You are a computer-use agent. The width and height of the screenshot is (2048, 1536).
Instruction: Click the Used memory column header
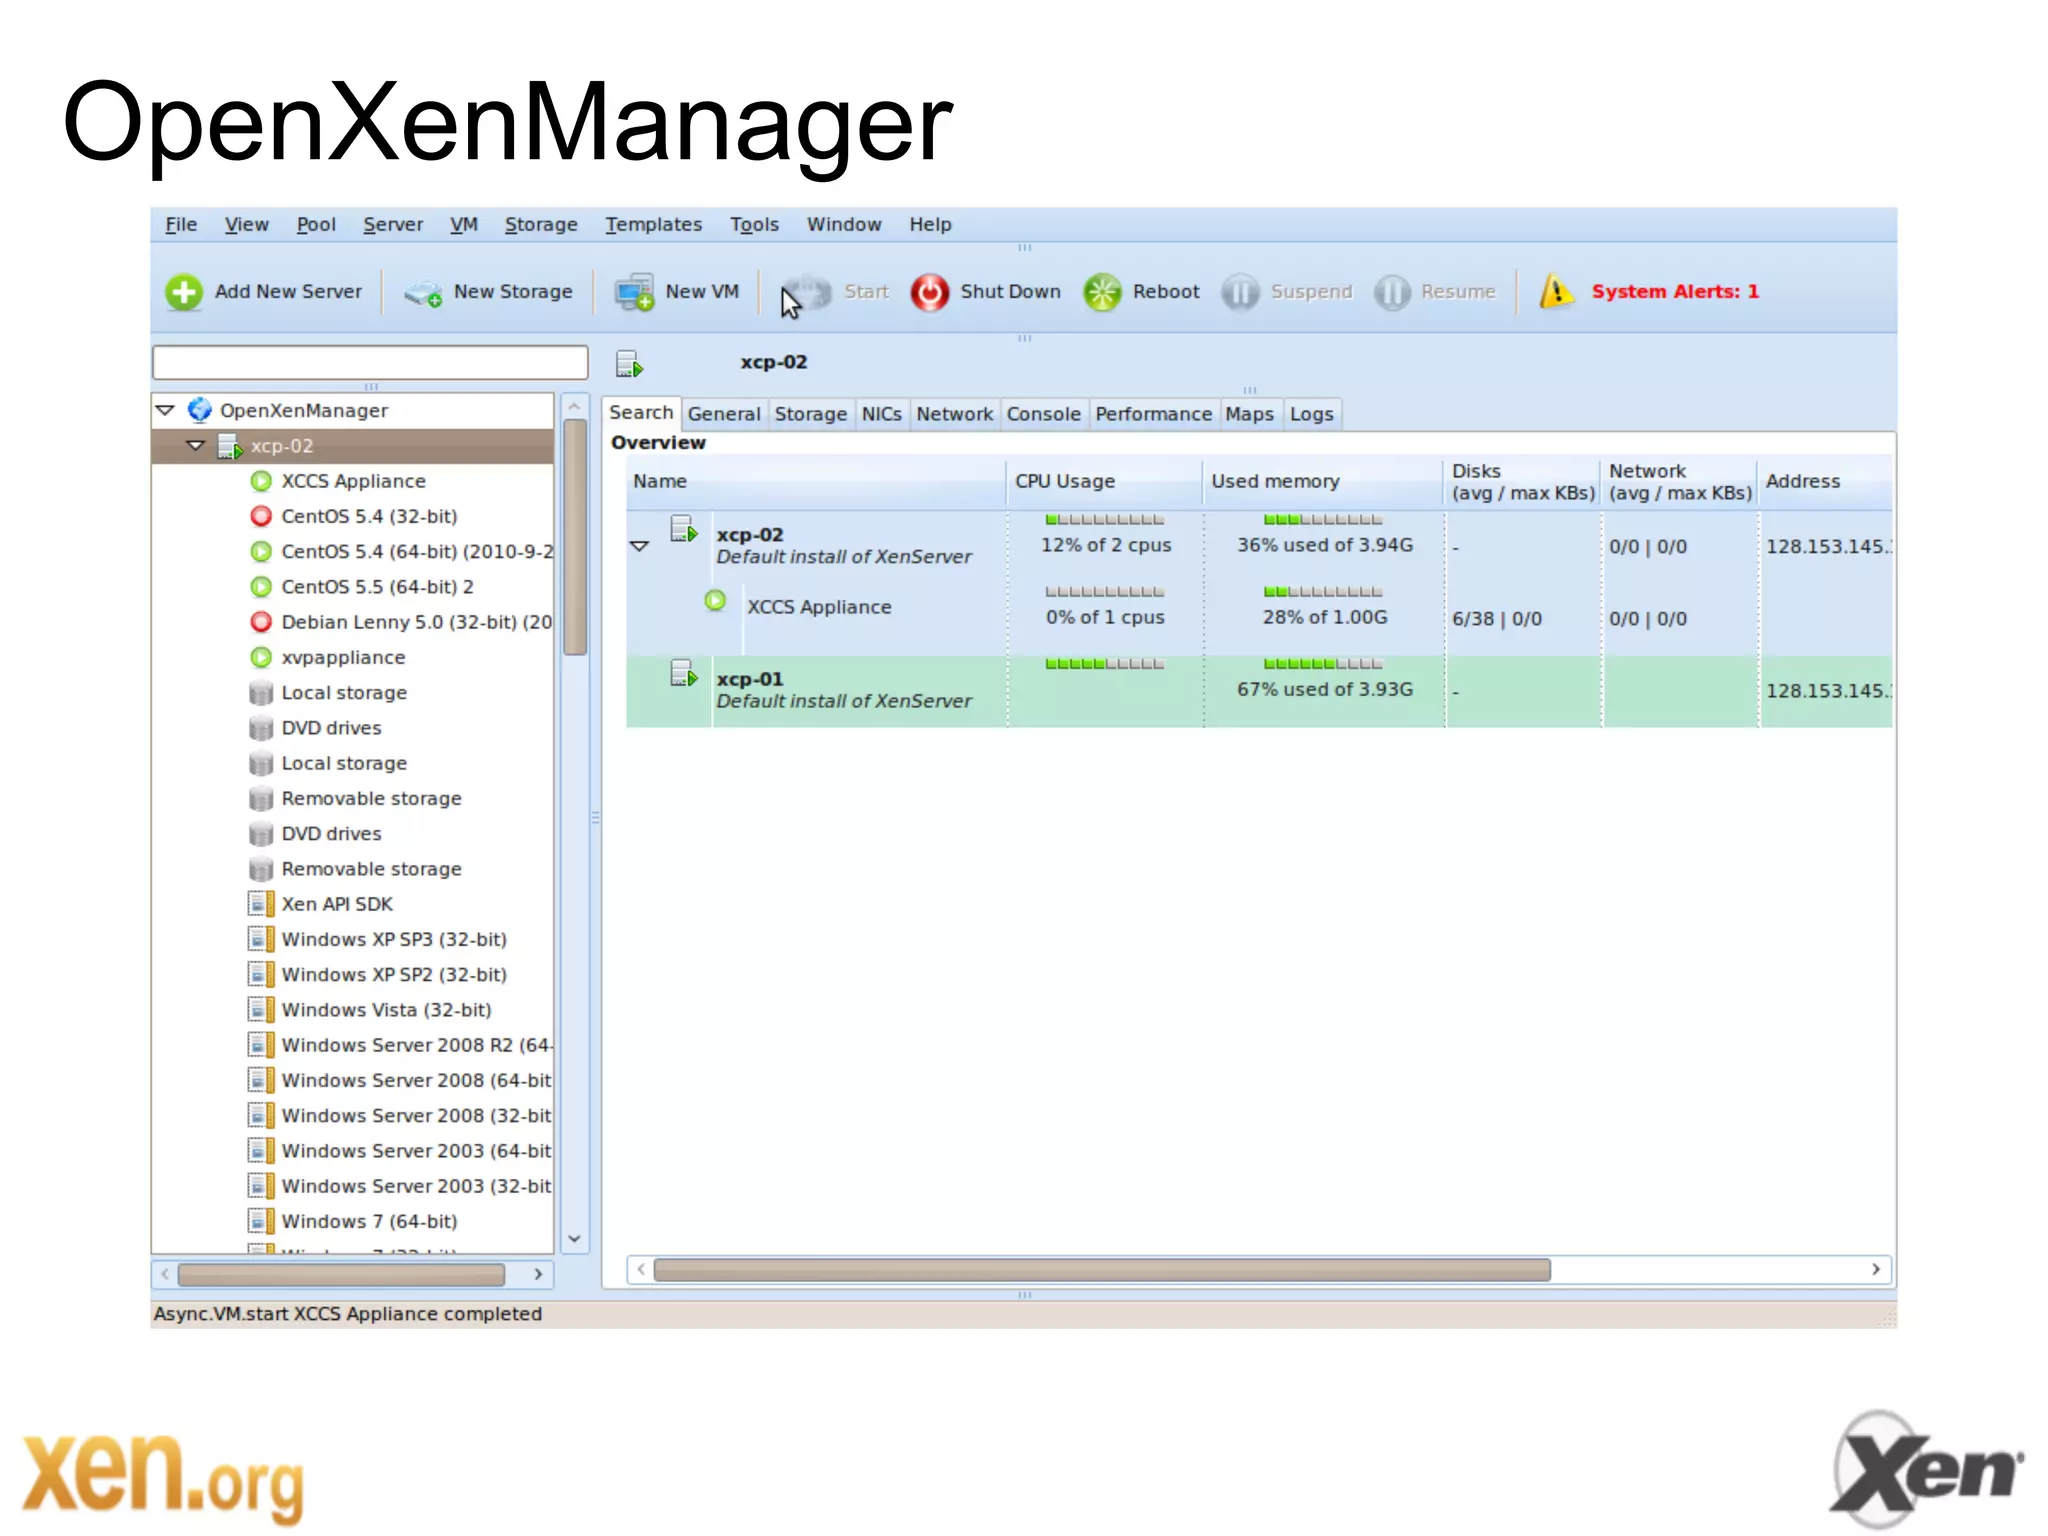[1322, 481]
